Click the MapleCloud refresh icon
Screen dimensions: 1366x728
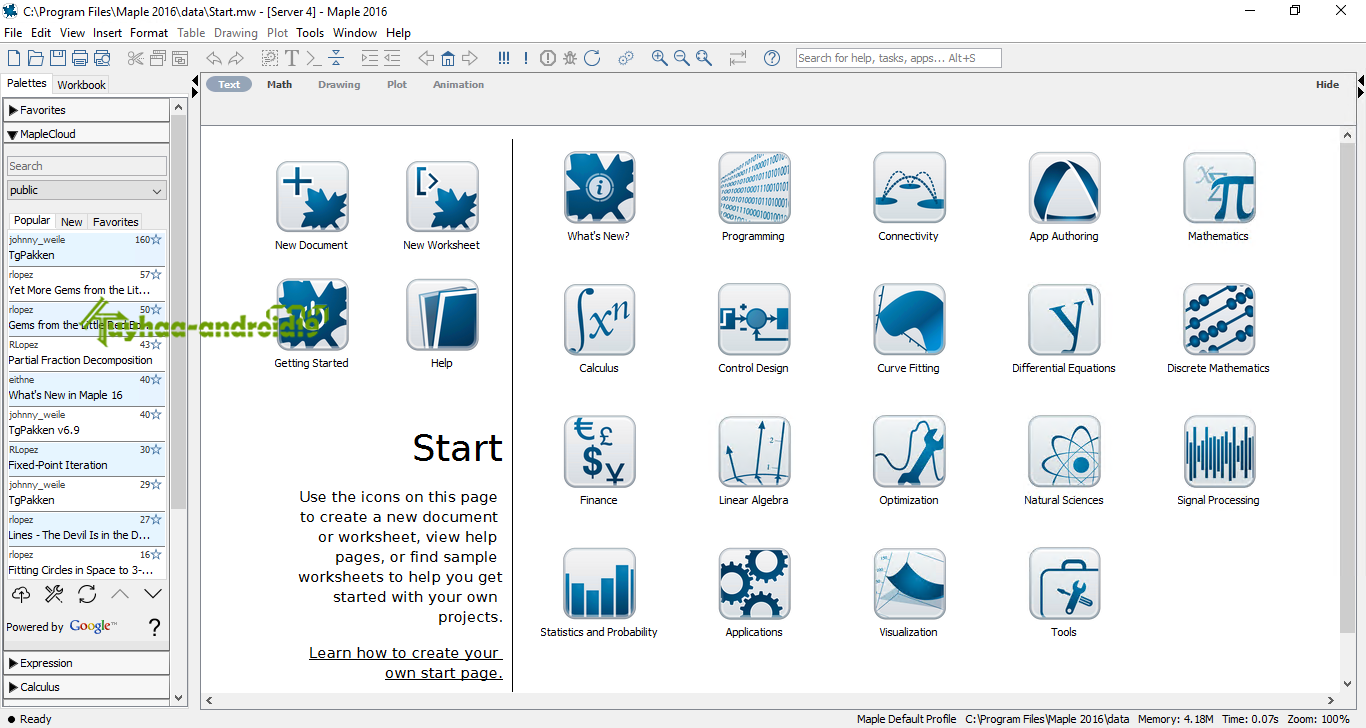click(87, 594)
